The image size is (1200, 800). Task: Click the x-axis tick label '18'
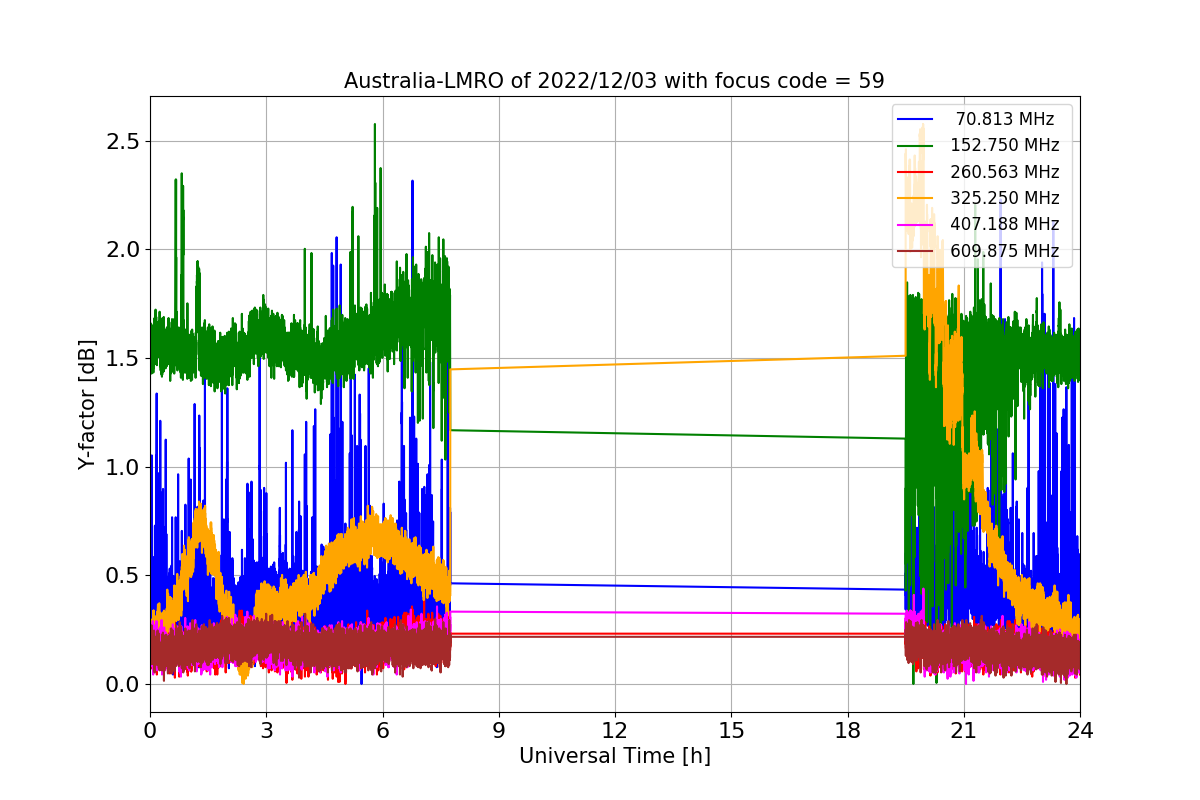pyautogui.click(x=847, y=730)
